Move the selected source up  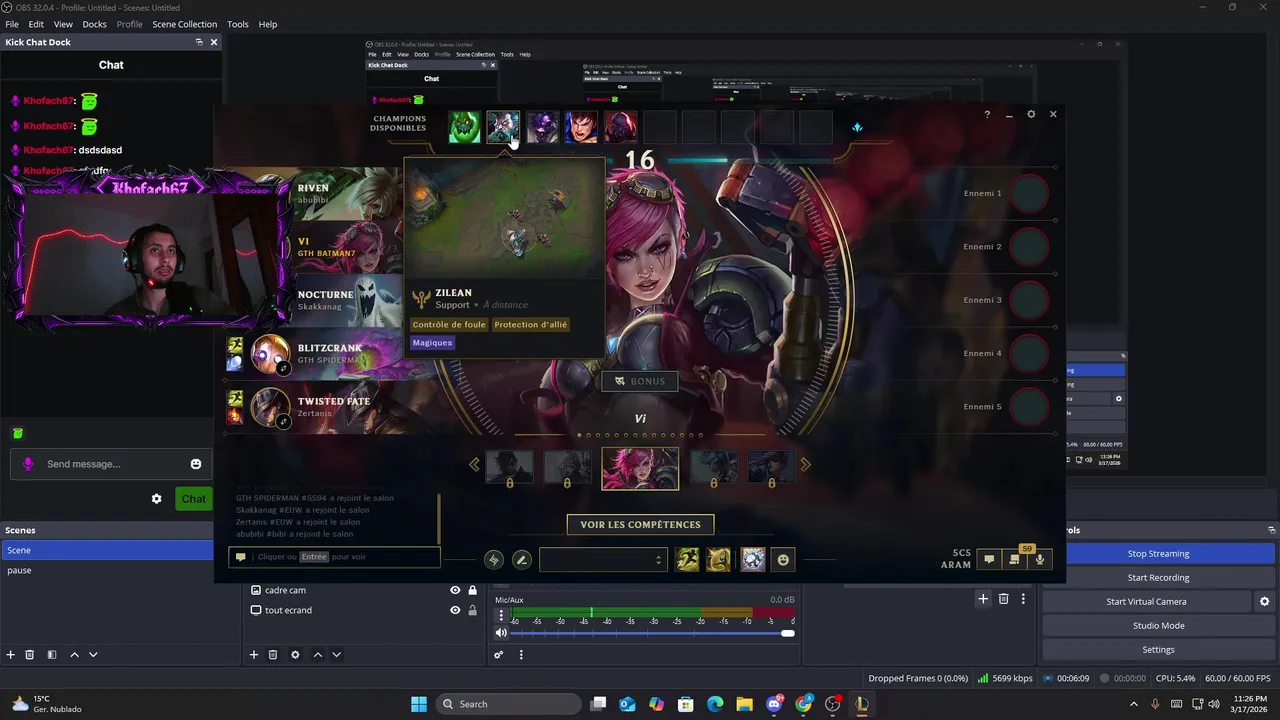[317, 654]
